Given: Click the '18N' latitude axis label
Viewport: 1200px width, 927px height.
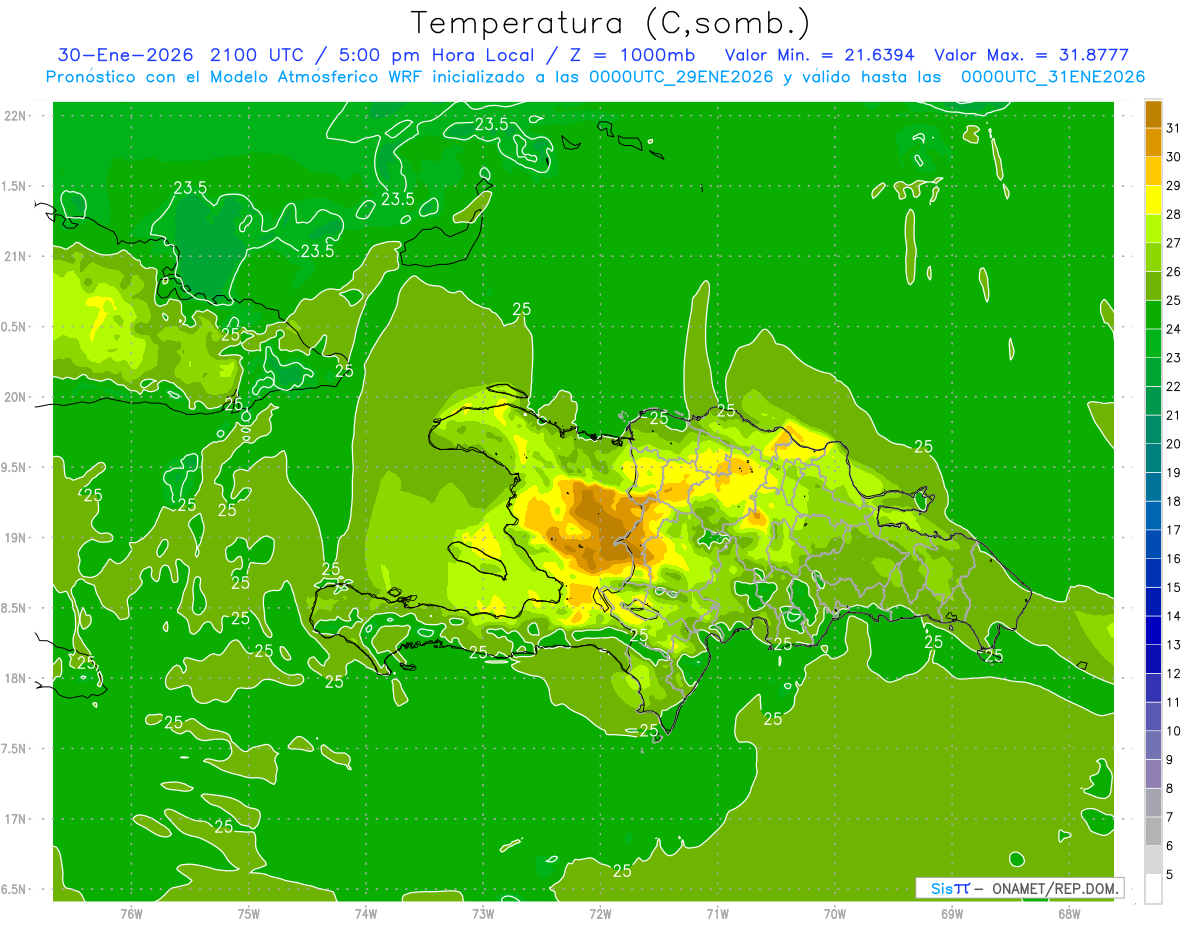Looking at the screenshot, I should 15,678.
